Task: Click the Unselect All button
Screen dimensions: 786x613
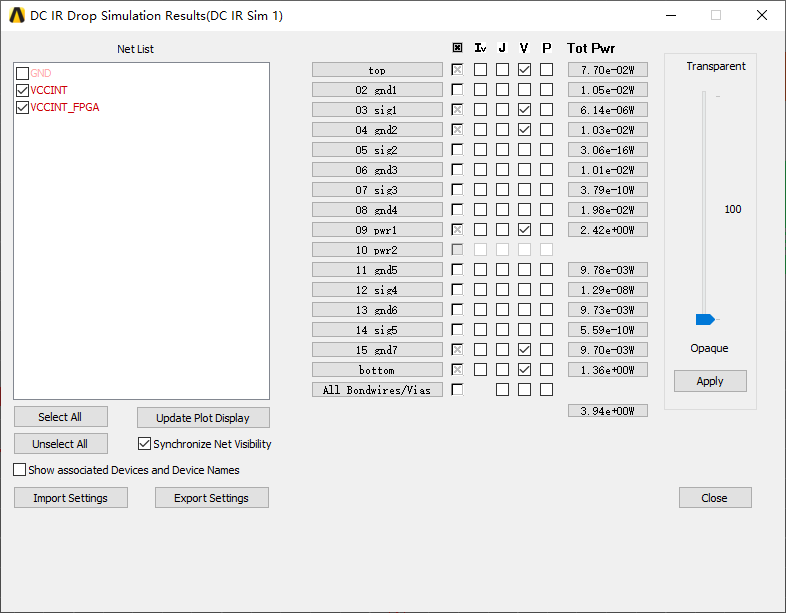Action: 61,444
